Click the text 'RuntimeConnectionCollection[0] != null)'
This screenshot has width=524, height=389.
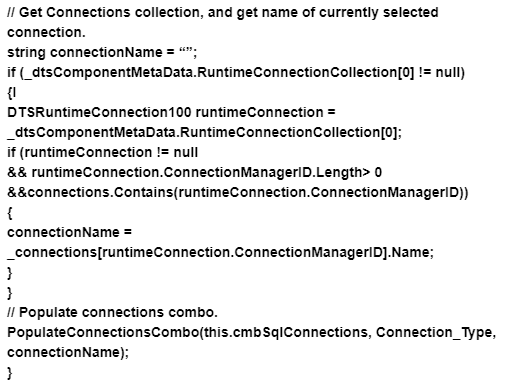point(331,72)
